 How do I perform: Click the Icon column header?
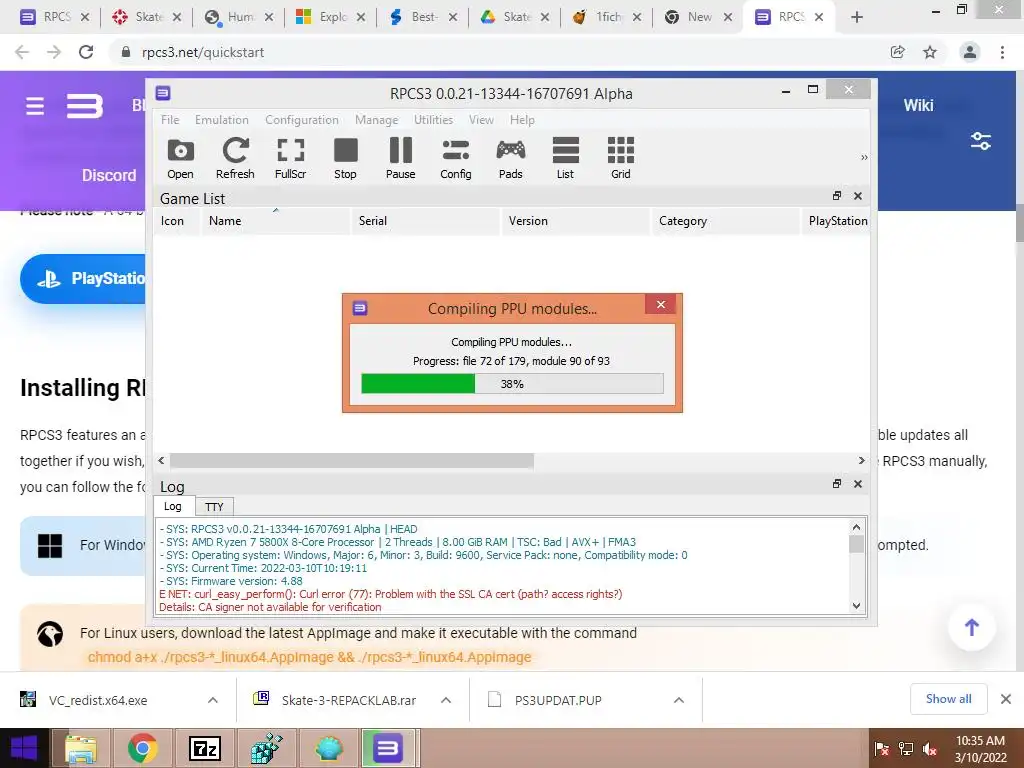pos(177,221)
